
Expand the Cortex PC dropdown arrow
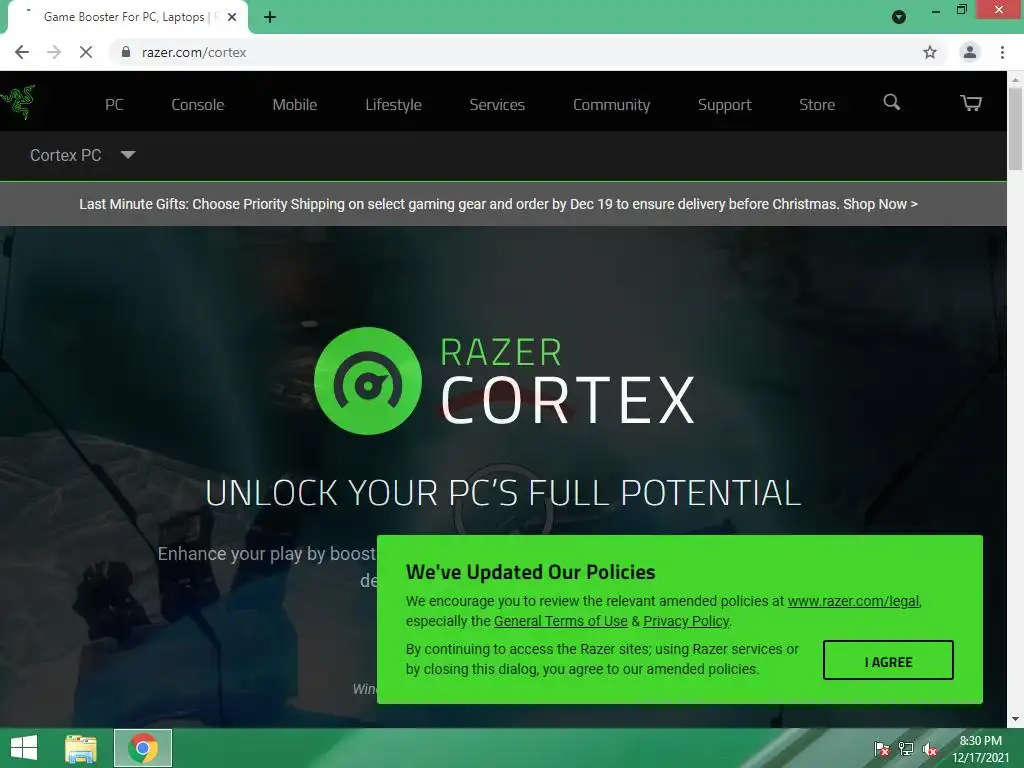coord(128,155)
